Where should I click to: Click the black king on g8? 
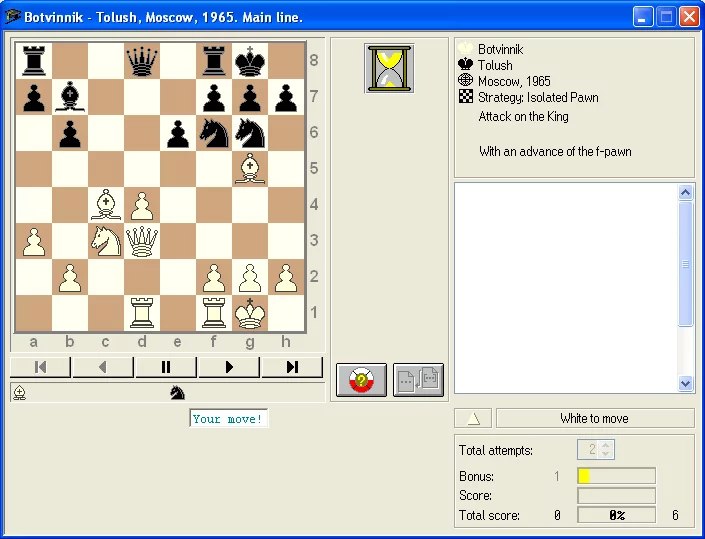pos(250,61)
